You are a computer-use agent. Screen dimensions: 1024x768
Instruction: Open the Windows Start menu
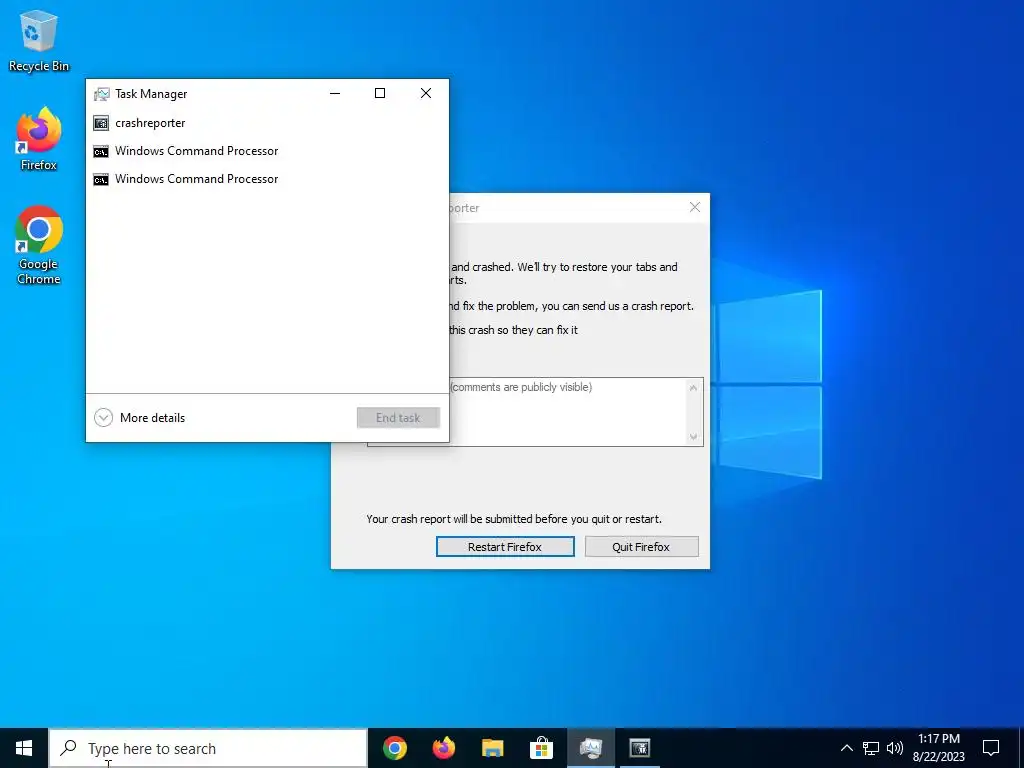(x=24, y=748)
